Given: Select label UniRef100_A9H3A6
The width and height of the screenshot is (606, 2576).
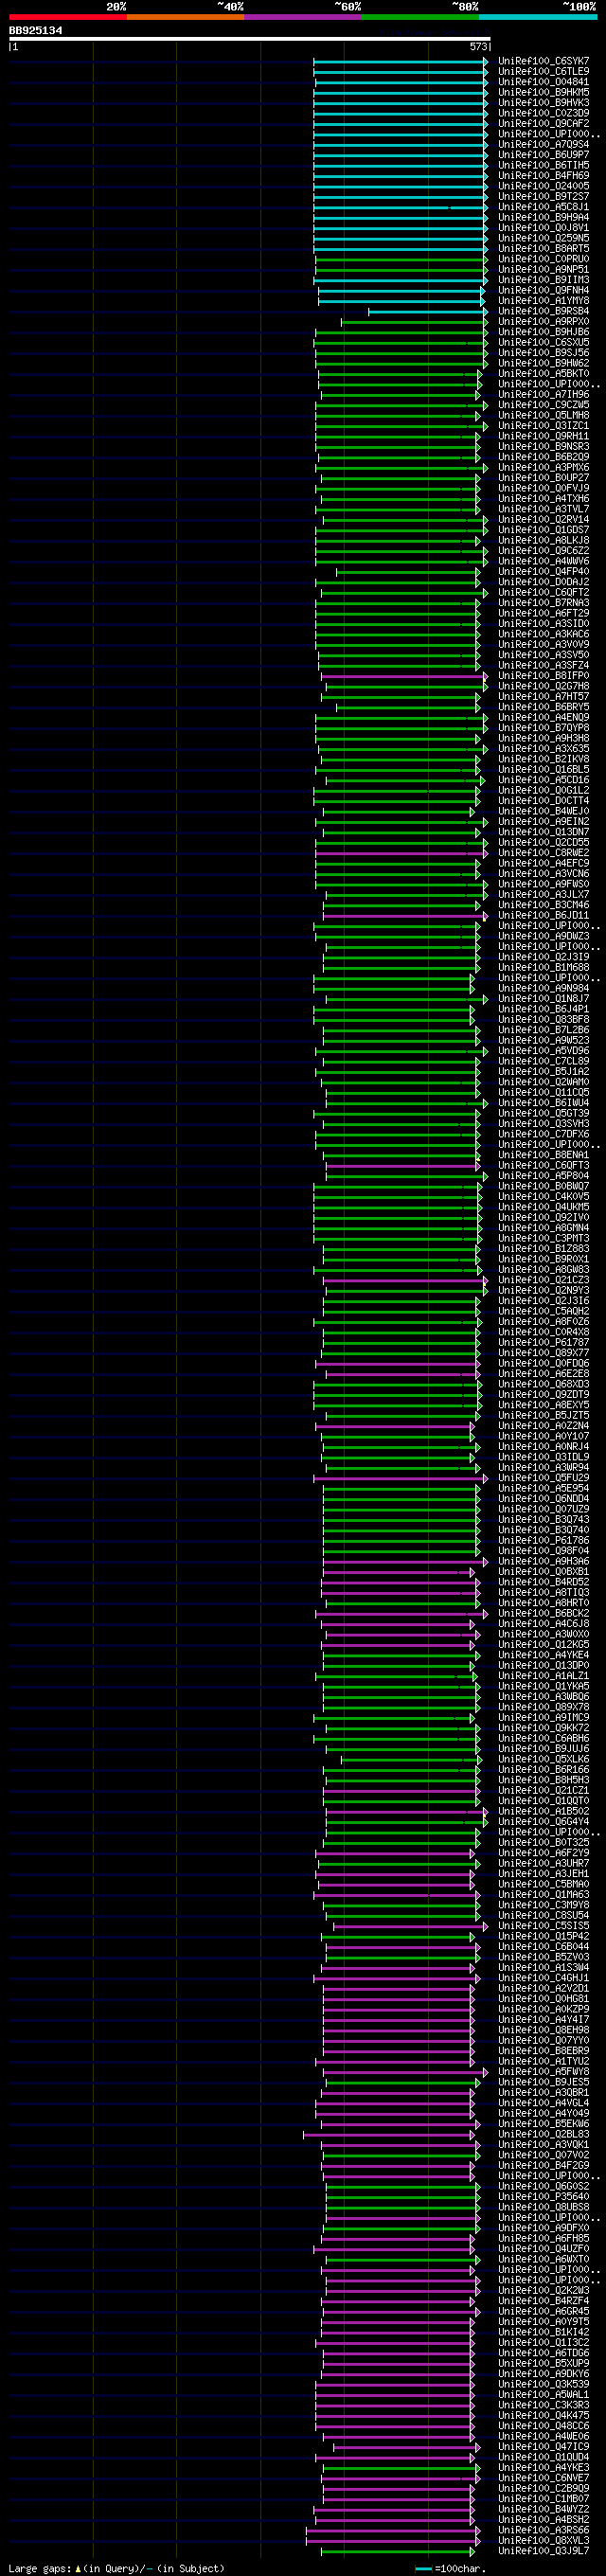Looking at the screenshot, I should click(x=544, y=1562).
